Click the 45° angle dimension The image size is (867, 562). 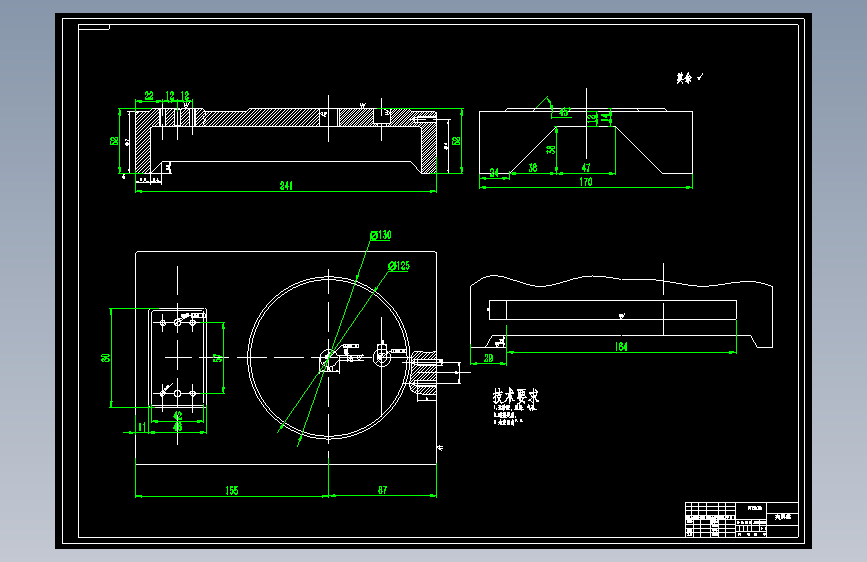point(565,112)
